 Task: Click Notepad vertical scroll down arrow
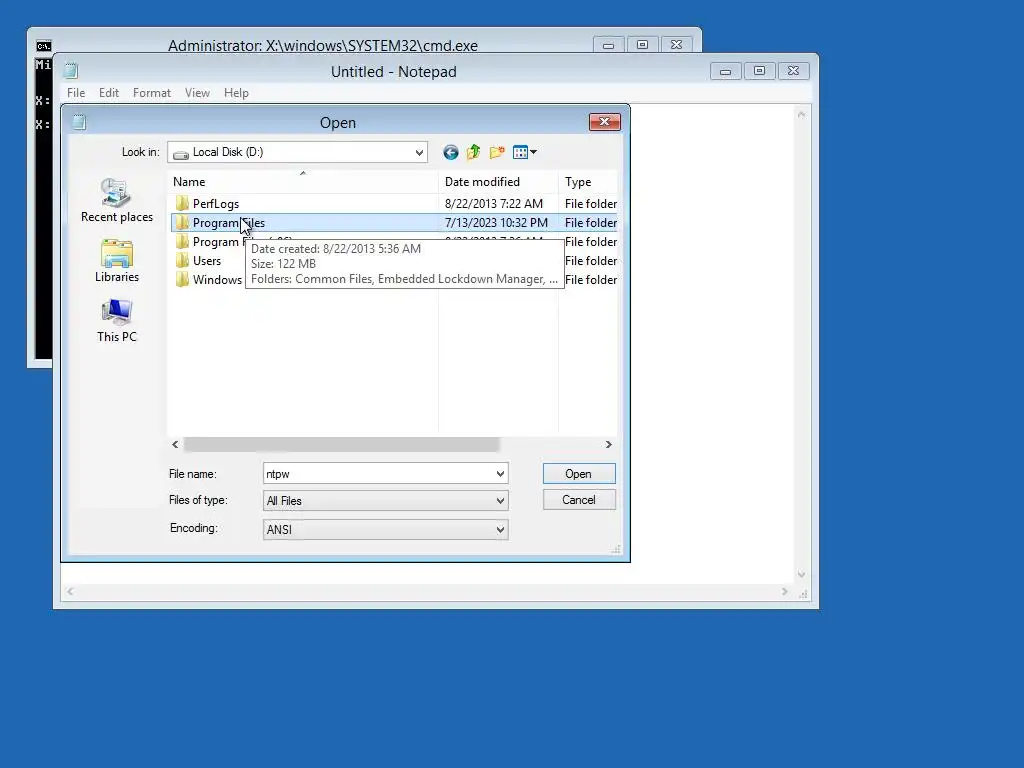click(801, 575)
